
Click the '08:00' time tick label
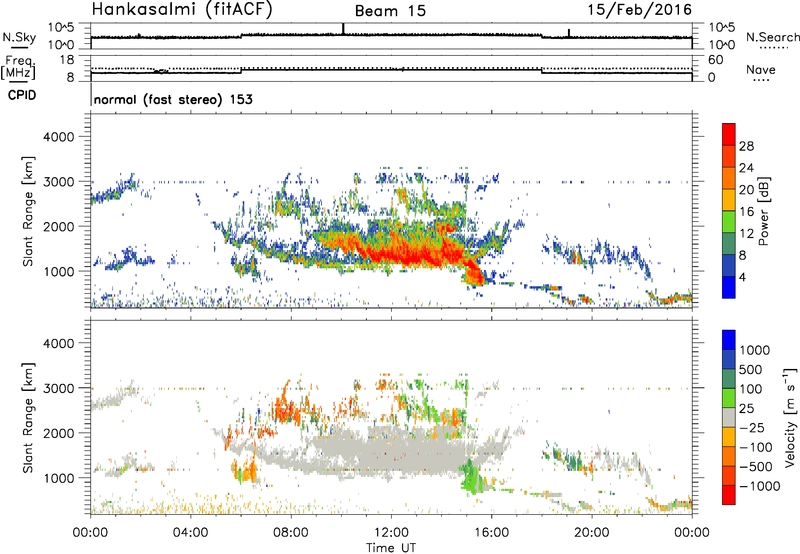(x=291, y=533)
